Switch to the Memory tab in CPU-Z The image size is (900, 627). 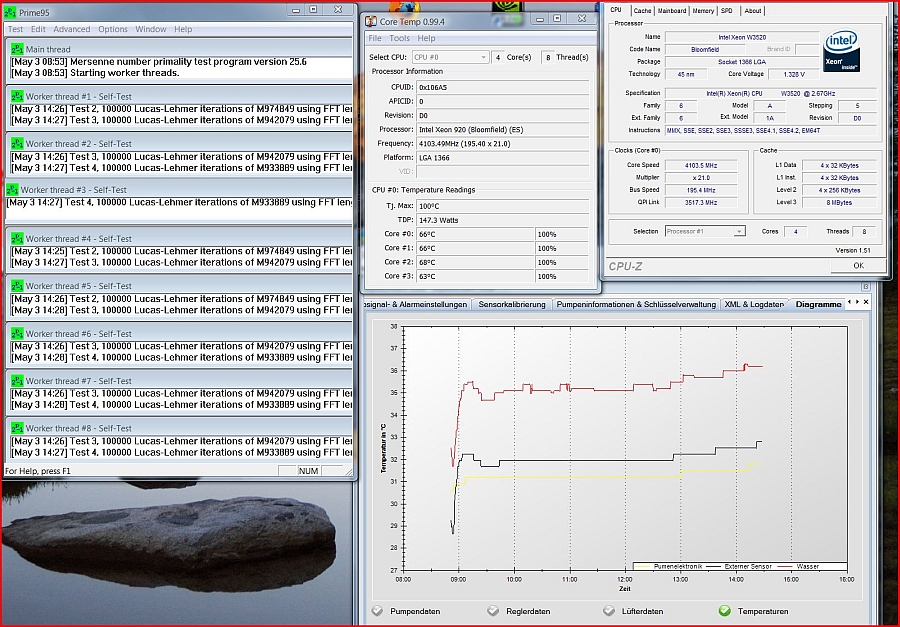pyautogui.click(x=703, y=11)
